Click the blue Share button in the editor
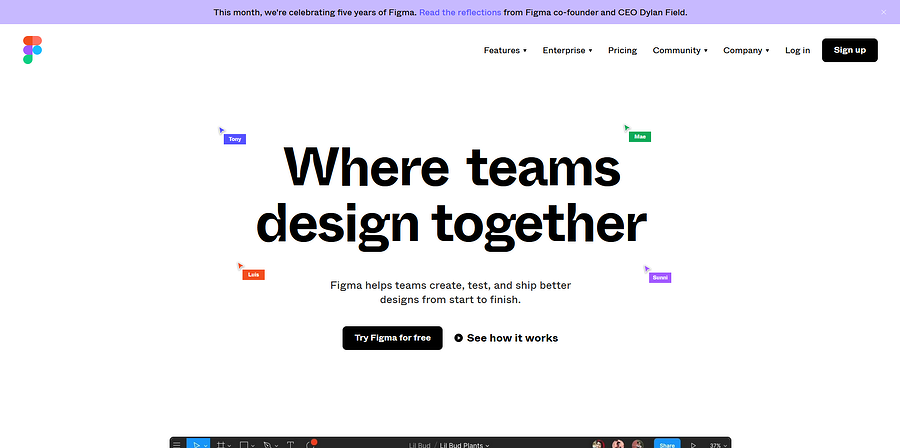Viewport: 900px width, 448px height. tap(667, 443)
